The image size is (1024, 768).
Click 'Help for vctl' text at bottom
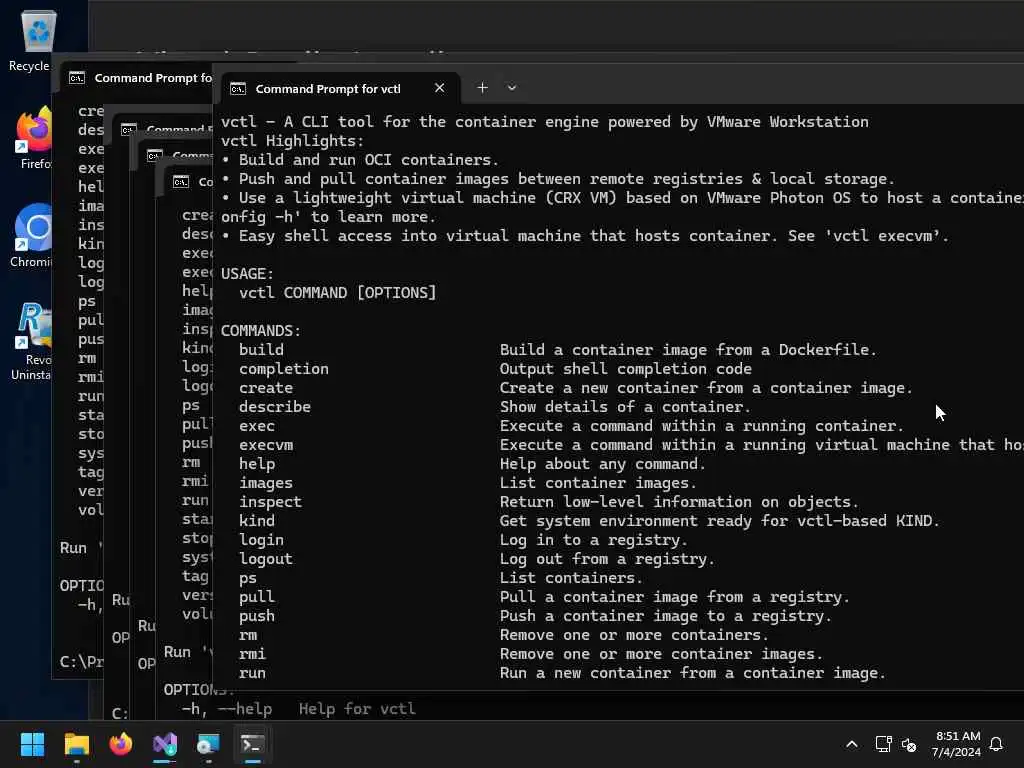pyautogui.click(x=357, y=709)
